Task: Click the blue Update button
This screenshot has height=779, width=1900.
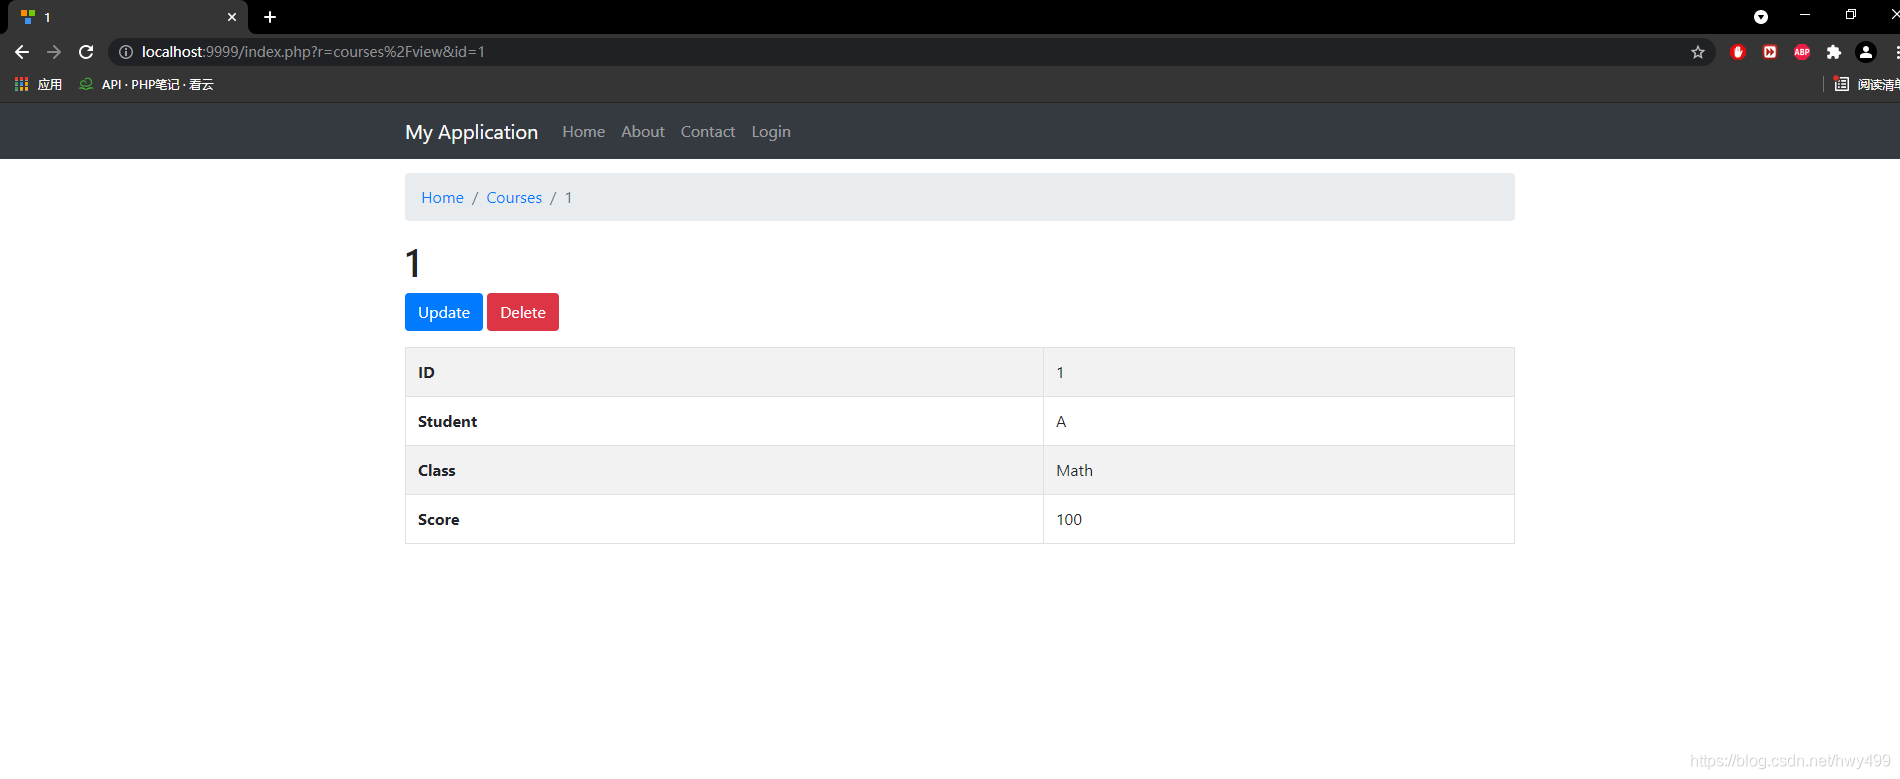Action: coord(444,312)
